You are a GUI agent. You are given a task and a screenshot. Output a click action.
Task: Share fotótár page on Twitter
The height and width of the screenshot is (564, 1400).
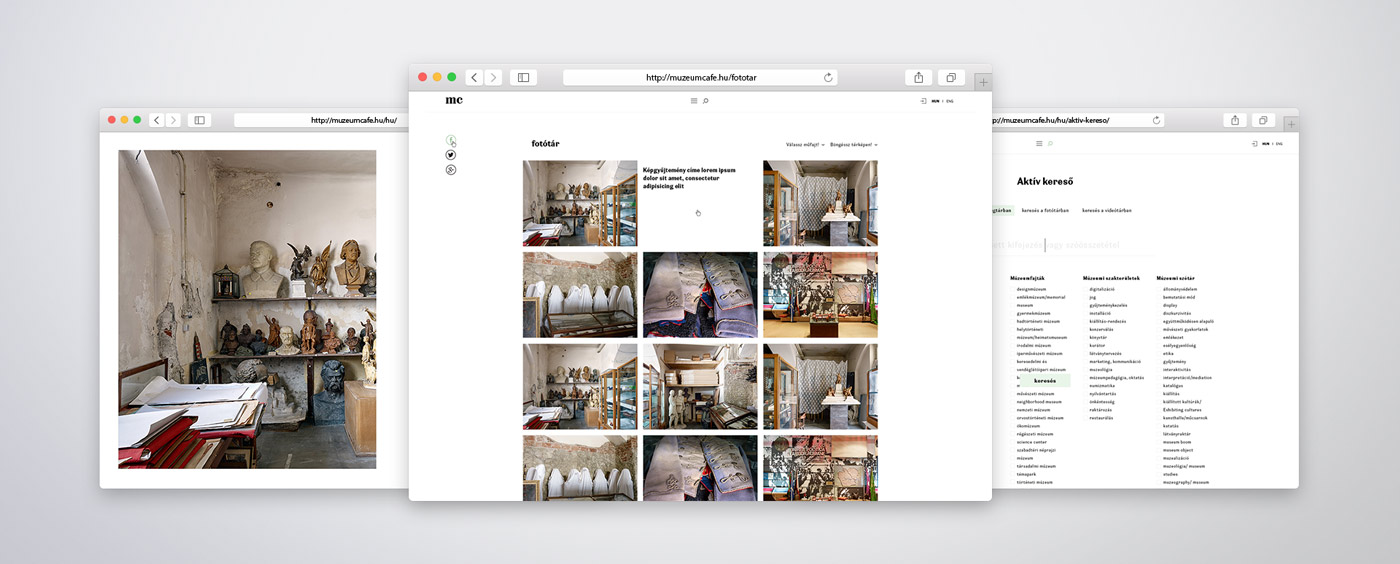pos(451,155)
